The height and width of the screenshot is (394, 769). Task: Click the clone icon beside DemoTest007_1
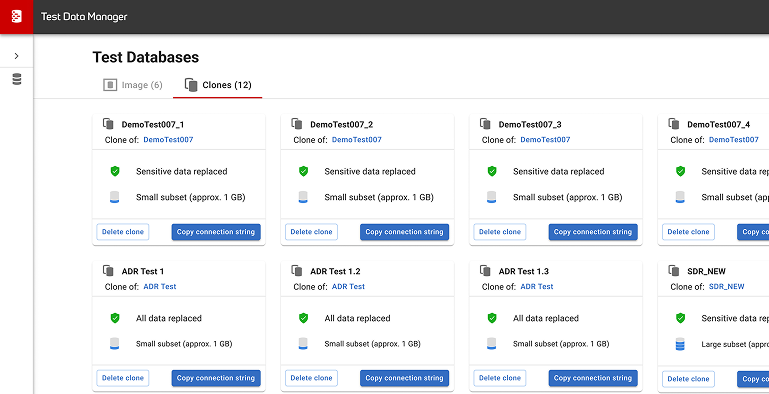coord(108,124)
